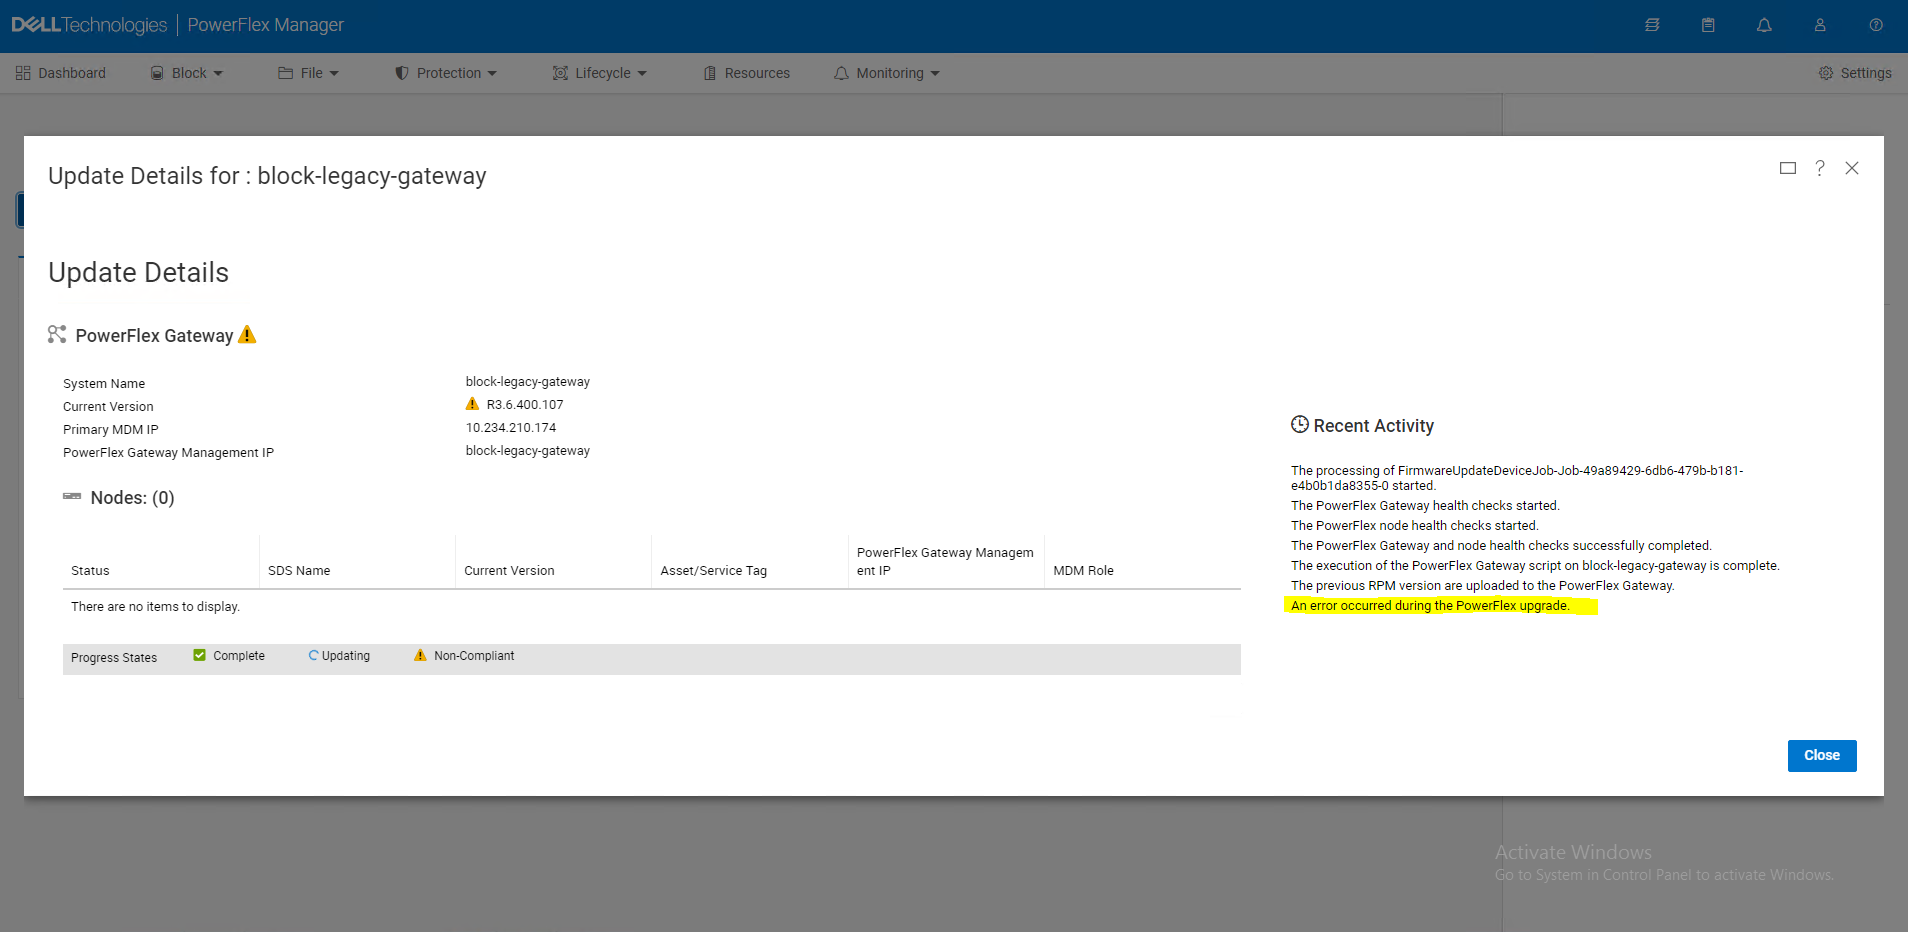Screen dimensions: 1908x932
Task: Open the user account icon
Action: 1820,25
